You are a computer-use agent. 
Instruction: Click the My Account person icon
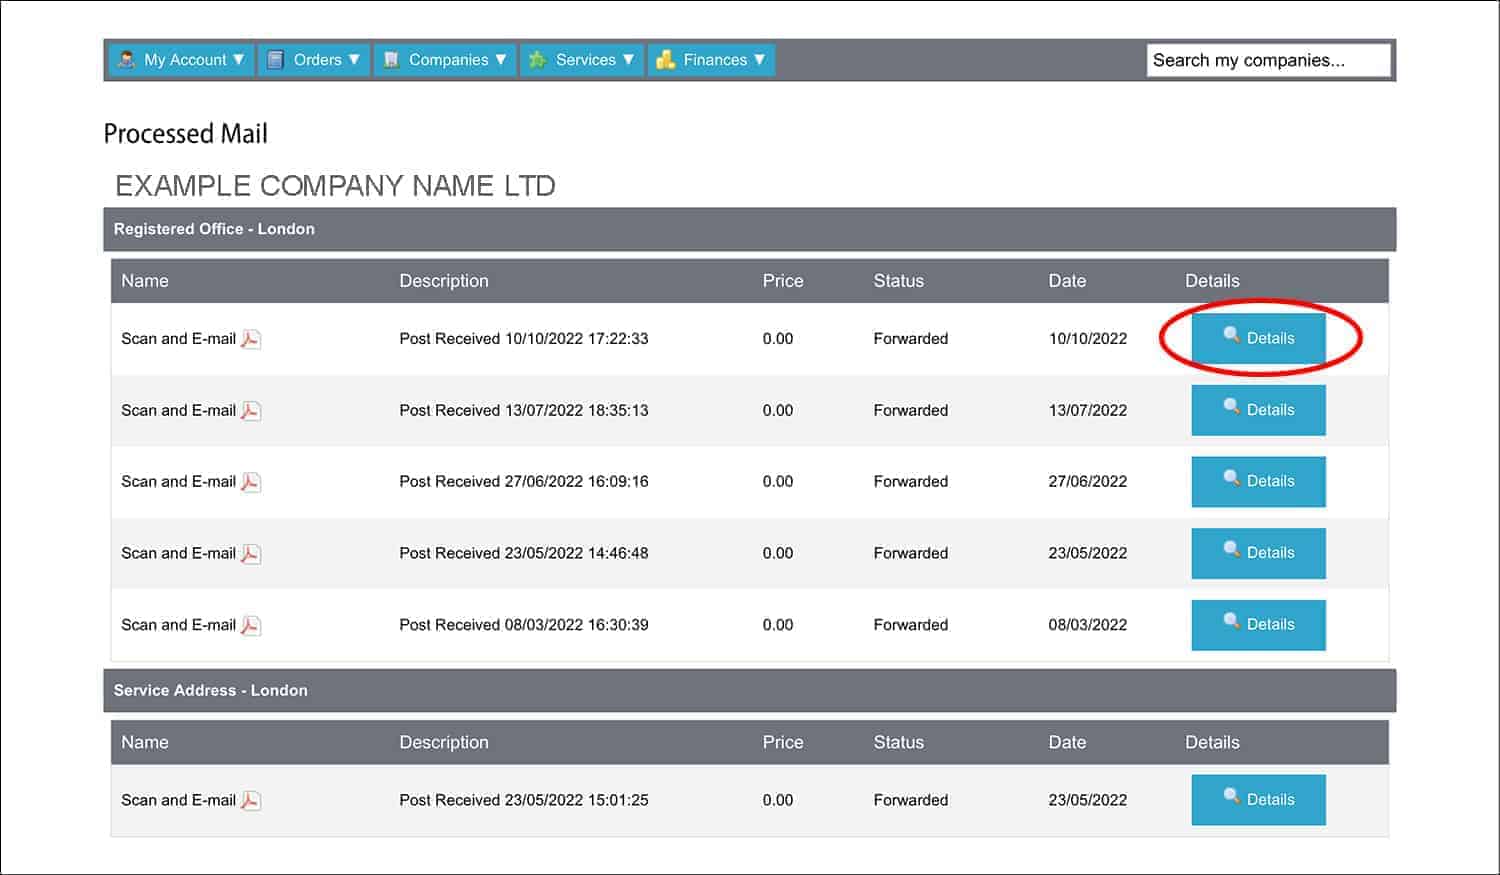tap(126, 60)
